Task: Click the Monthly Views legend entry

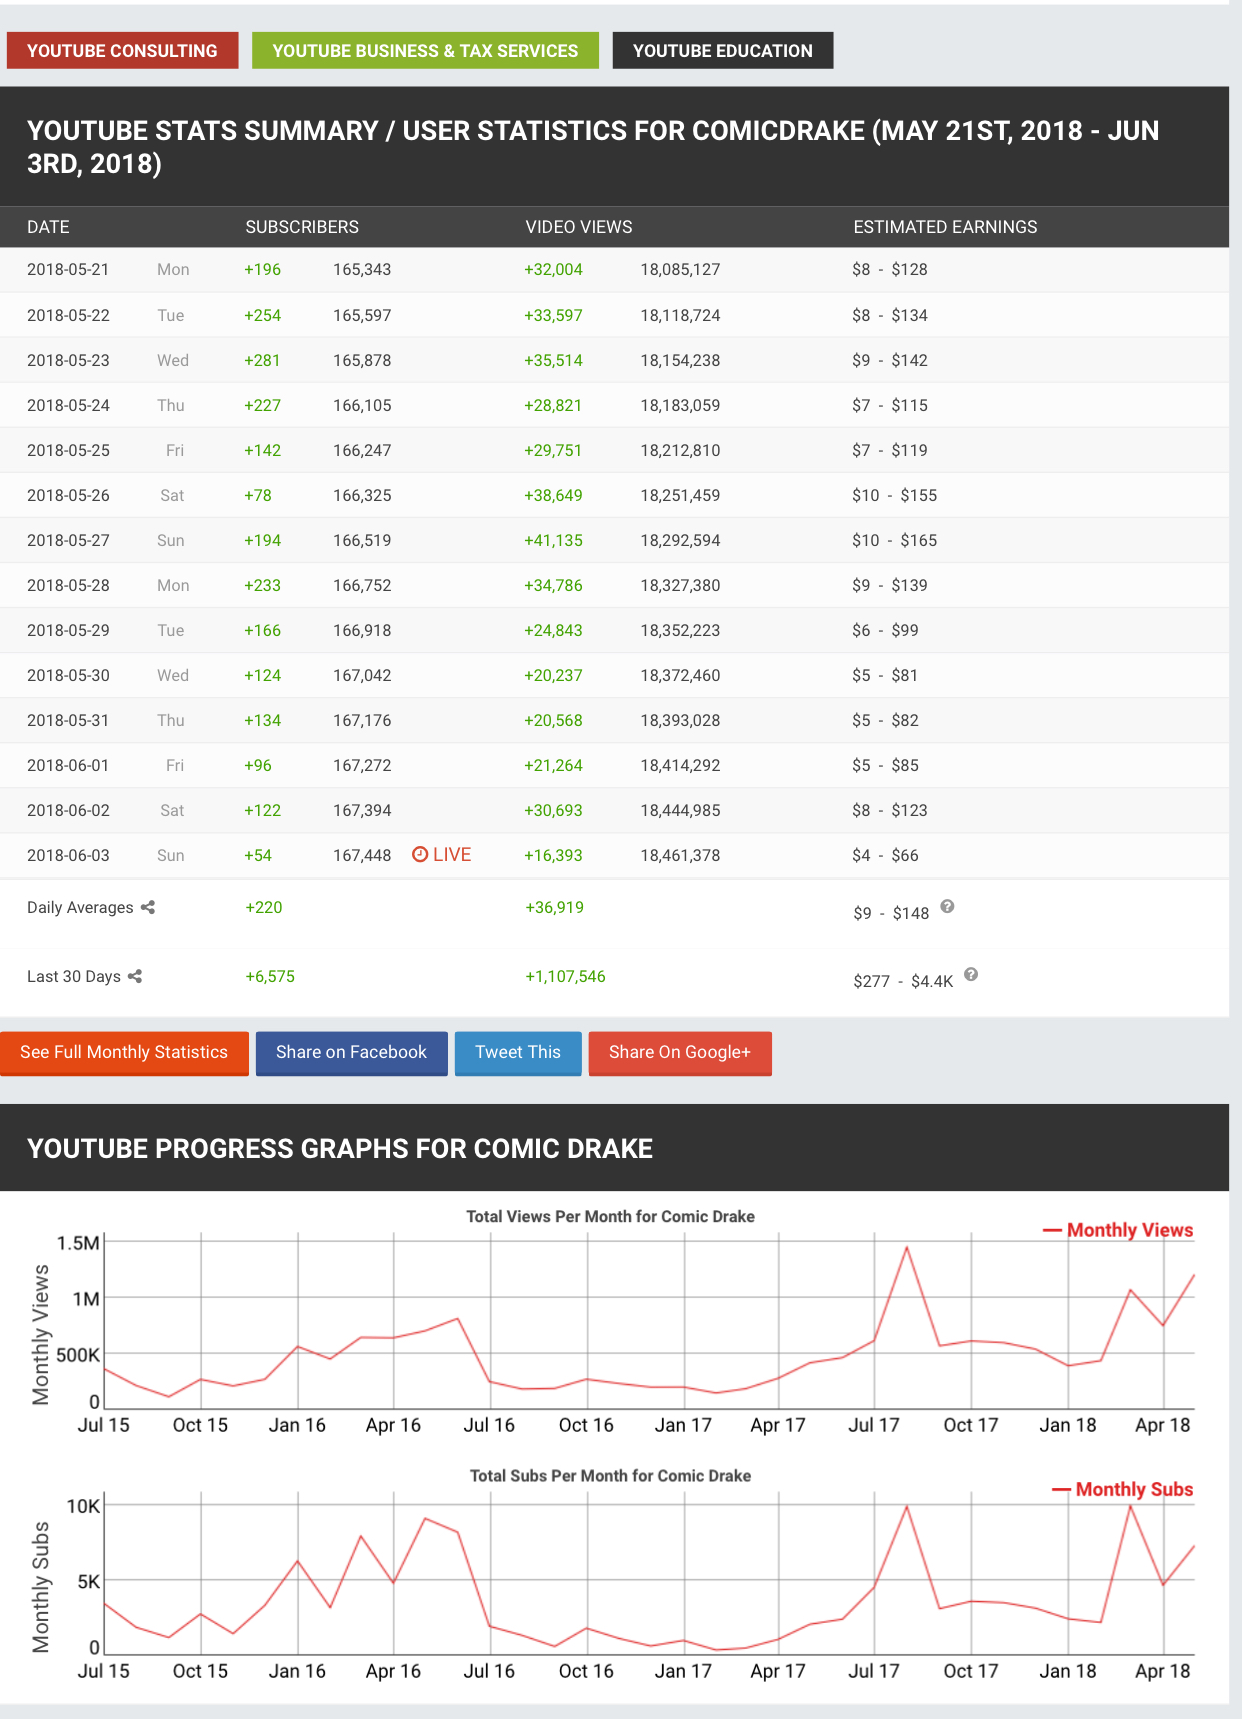Action: pyautogui.click(x=1118, y=1230)
